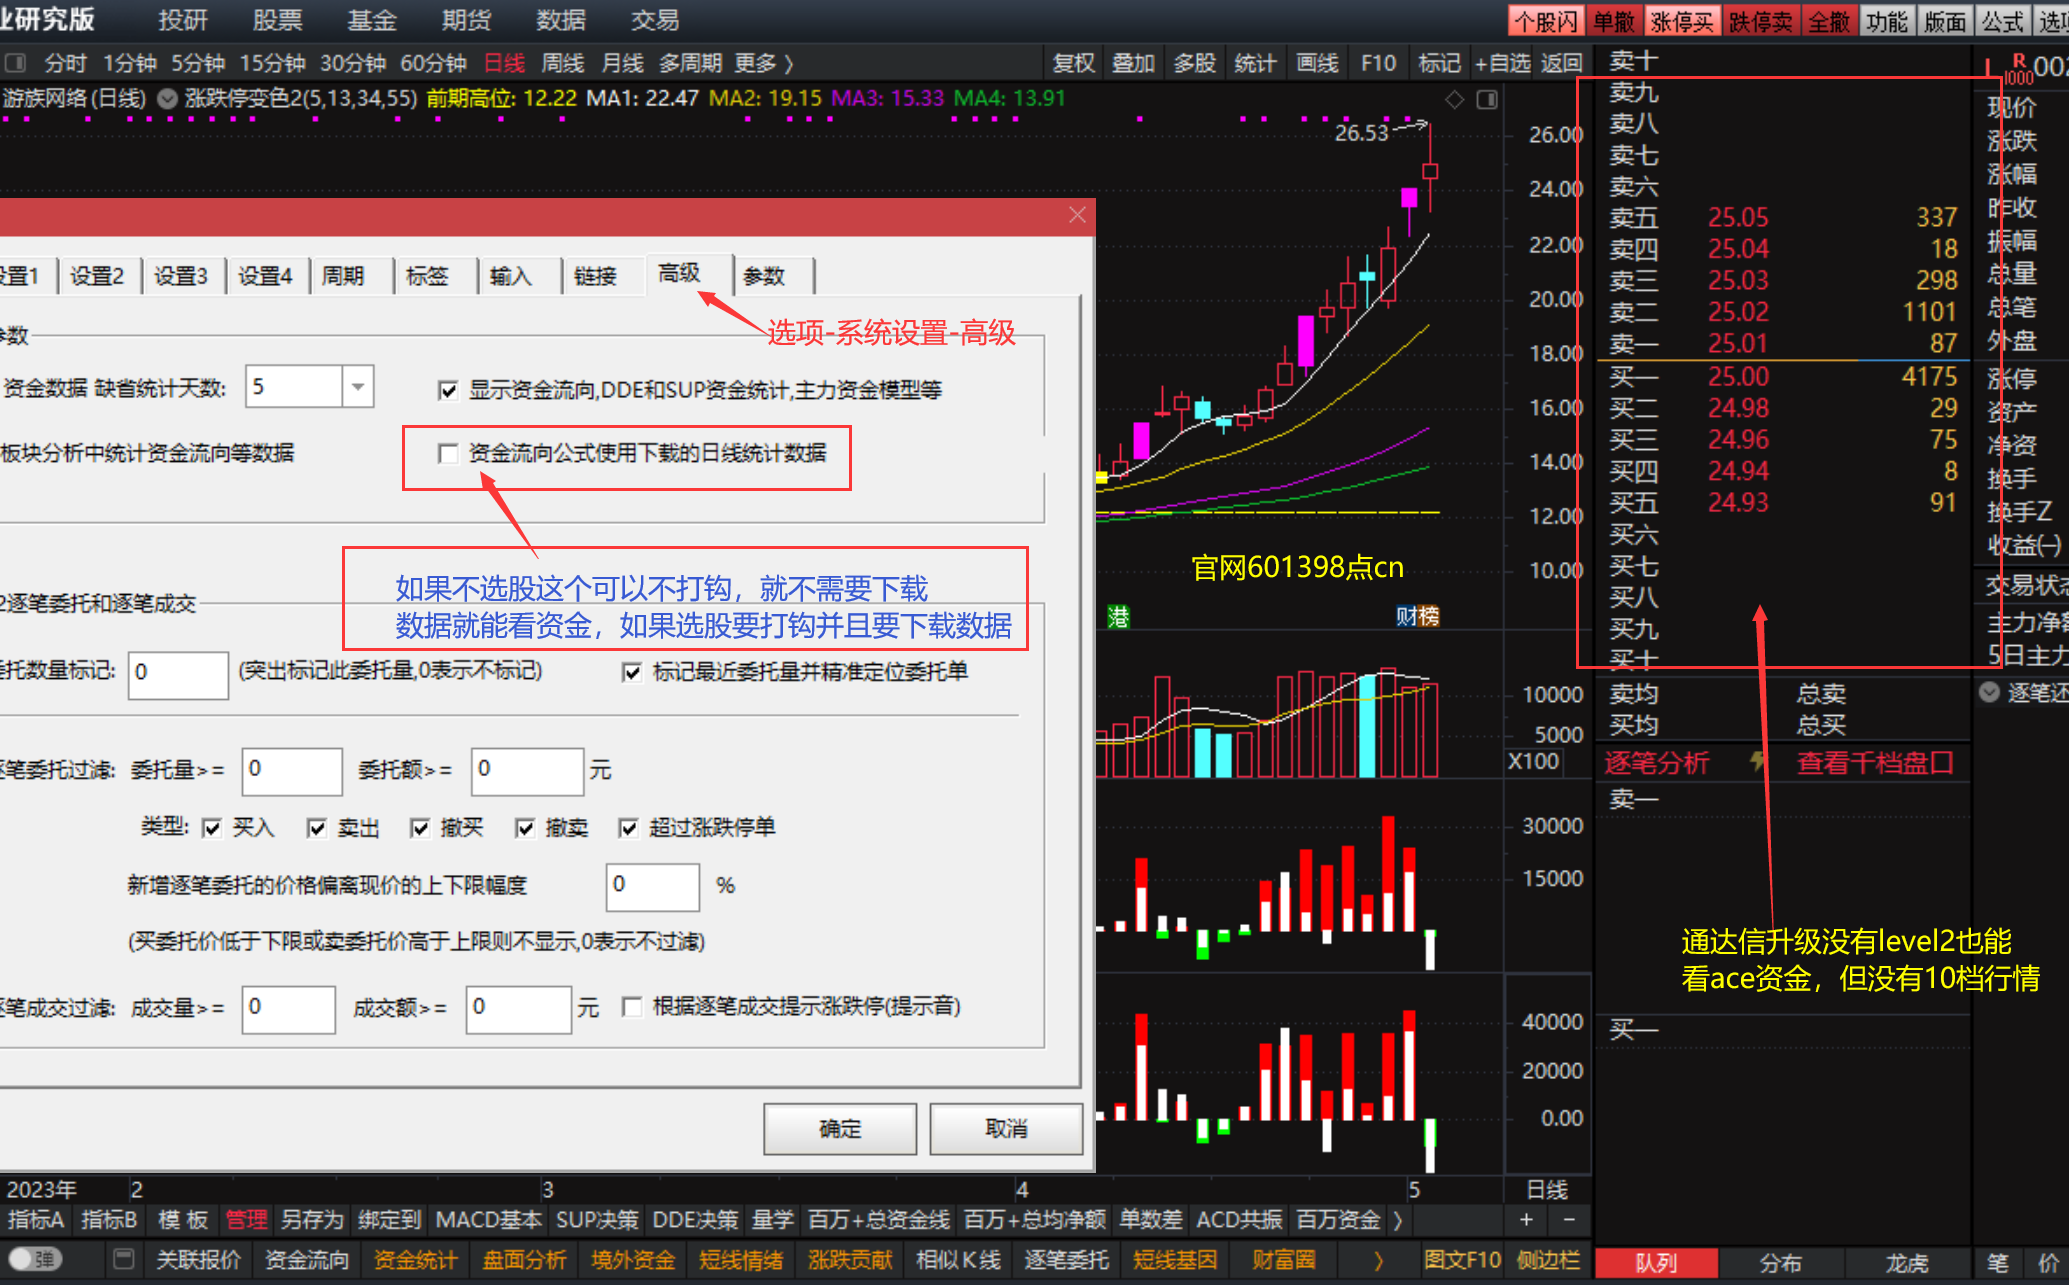Image resolution: width=2069 pixels, height=1285 pixels.
Task: Expand more indicator templates arrow after 百万资金
Action: pos(1398,1220)
